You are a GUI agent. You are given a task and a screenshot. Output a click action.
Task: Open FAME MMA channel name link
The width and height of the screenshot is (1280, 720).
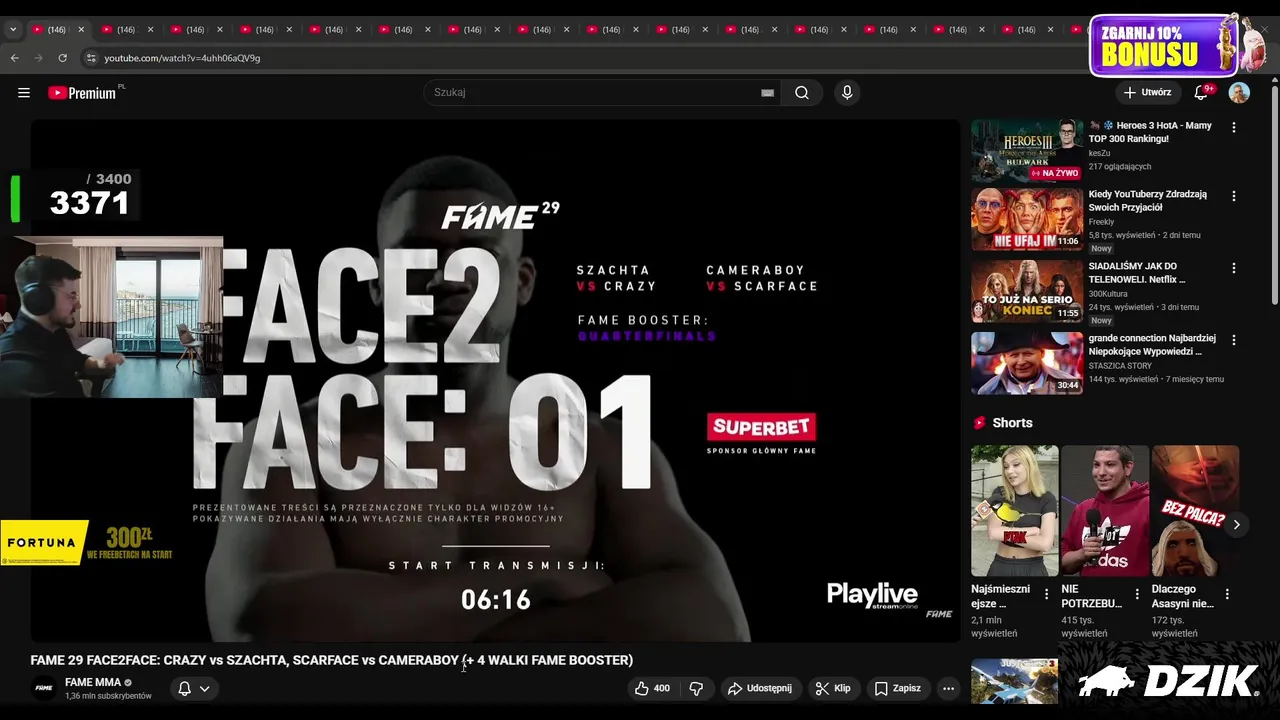point(93,682)
